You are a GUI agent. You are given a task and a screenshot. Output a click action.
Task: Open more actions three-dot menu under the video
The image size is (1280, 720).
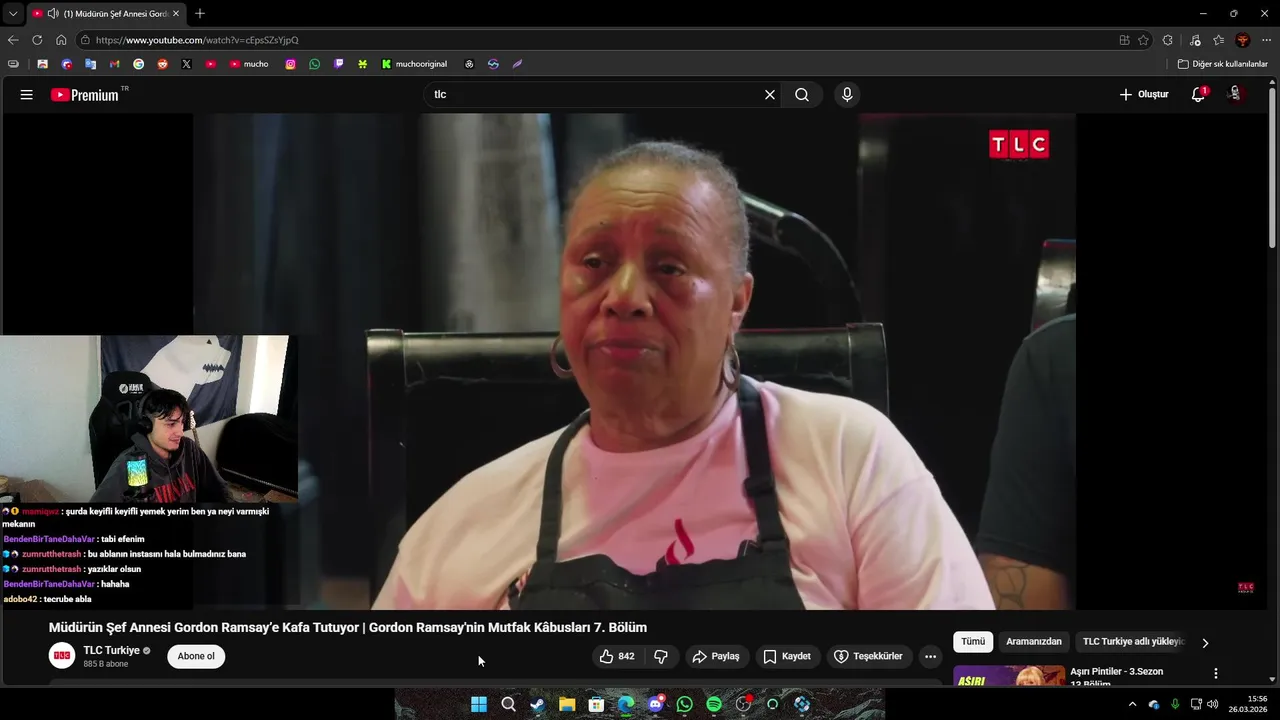pyautogui.click(x=930, y=657)
